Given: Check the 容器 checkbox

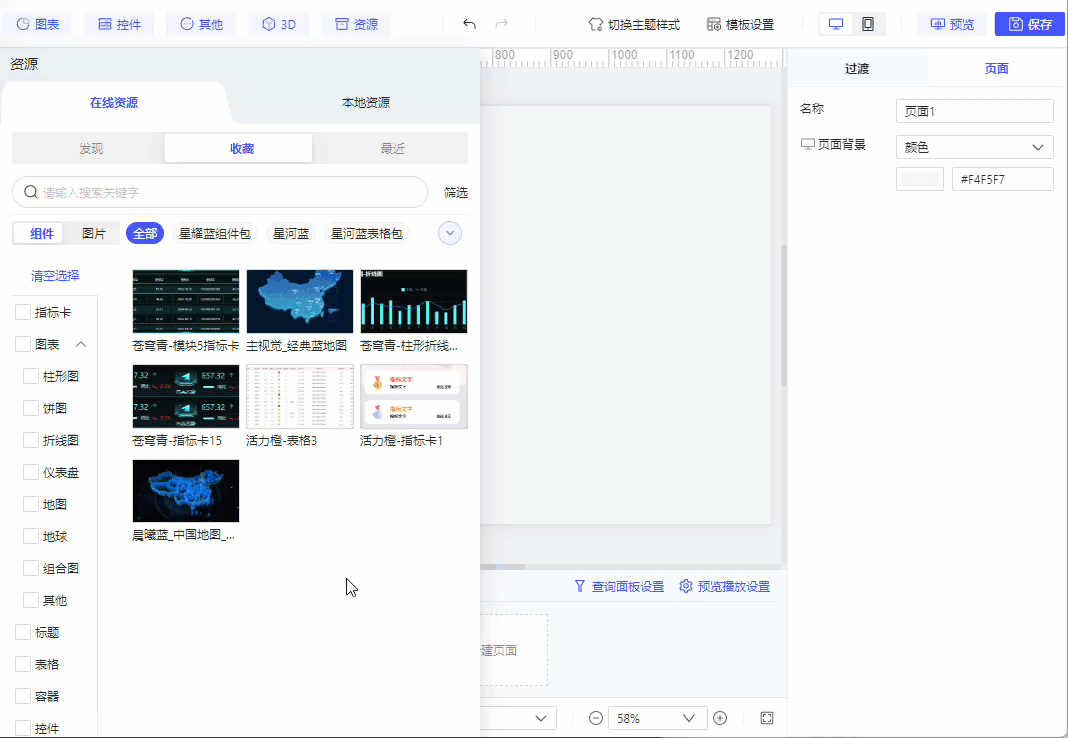Looking at the screenshot, I should tap(22, 696).
